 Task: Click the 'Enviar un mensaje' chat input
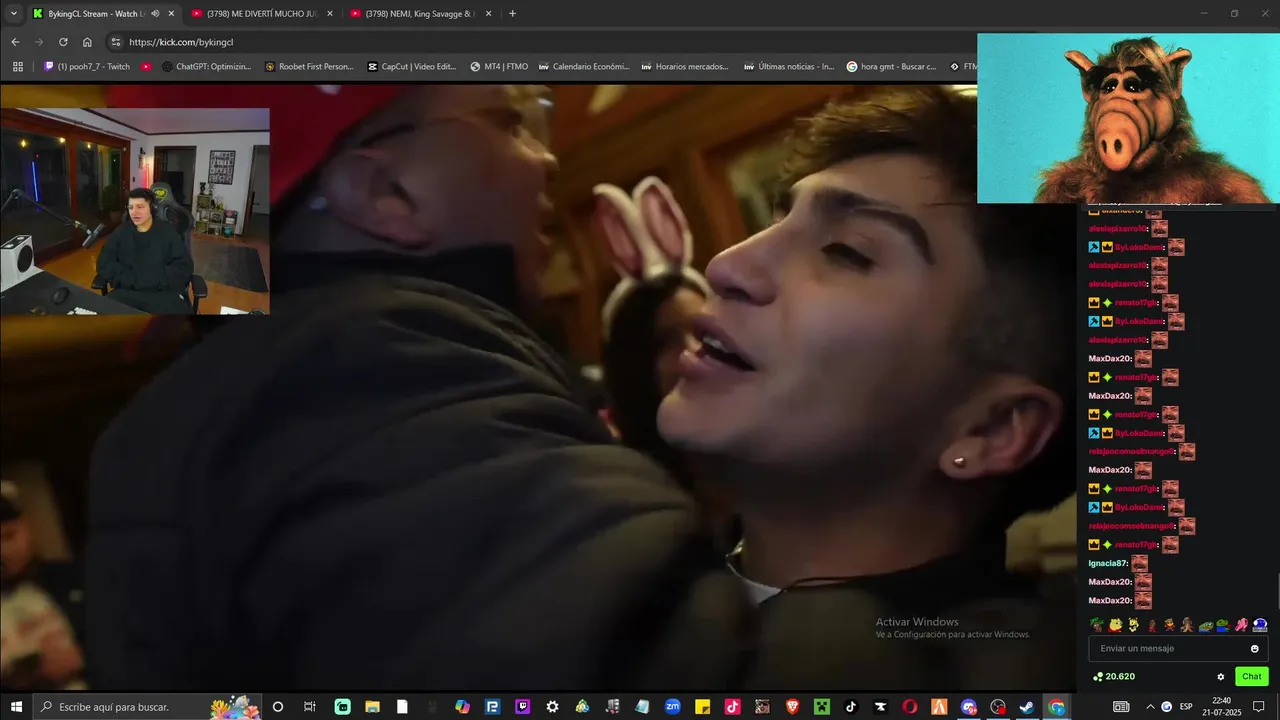[1178, 649]
